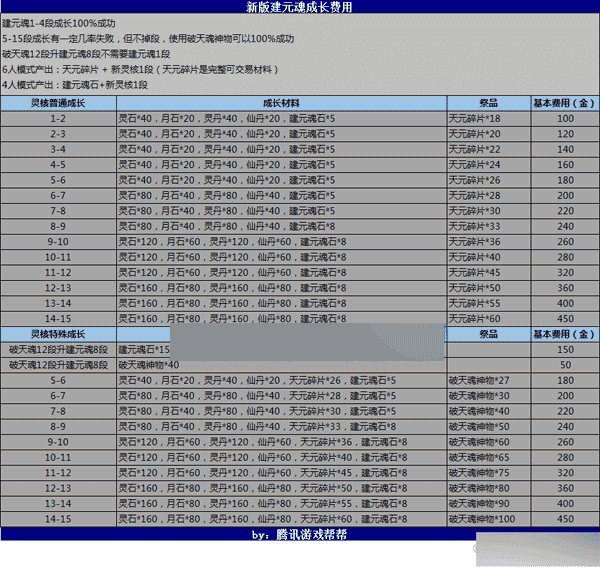This screenshot has width=600, height=570.
Task: Select the "2-3" level row label
Action: (58, 134)
